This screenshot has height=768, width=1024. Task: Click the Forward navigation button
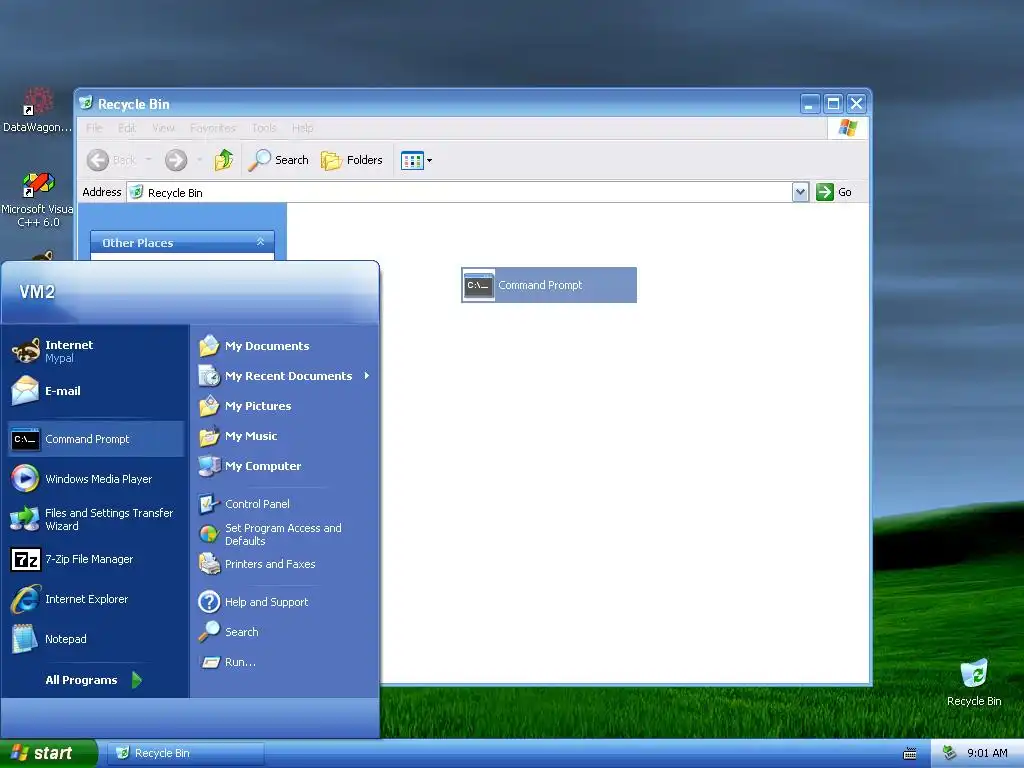coord(176,160)
